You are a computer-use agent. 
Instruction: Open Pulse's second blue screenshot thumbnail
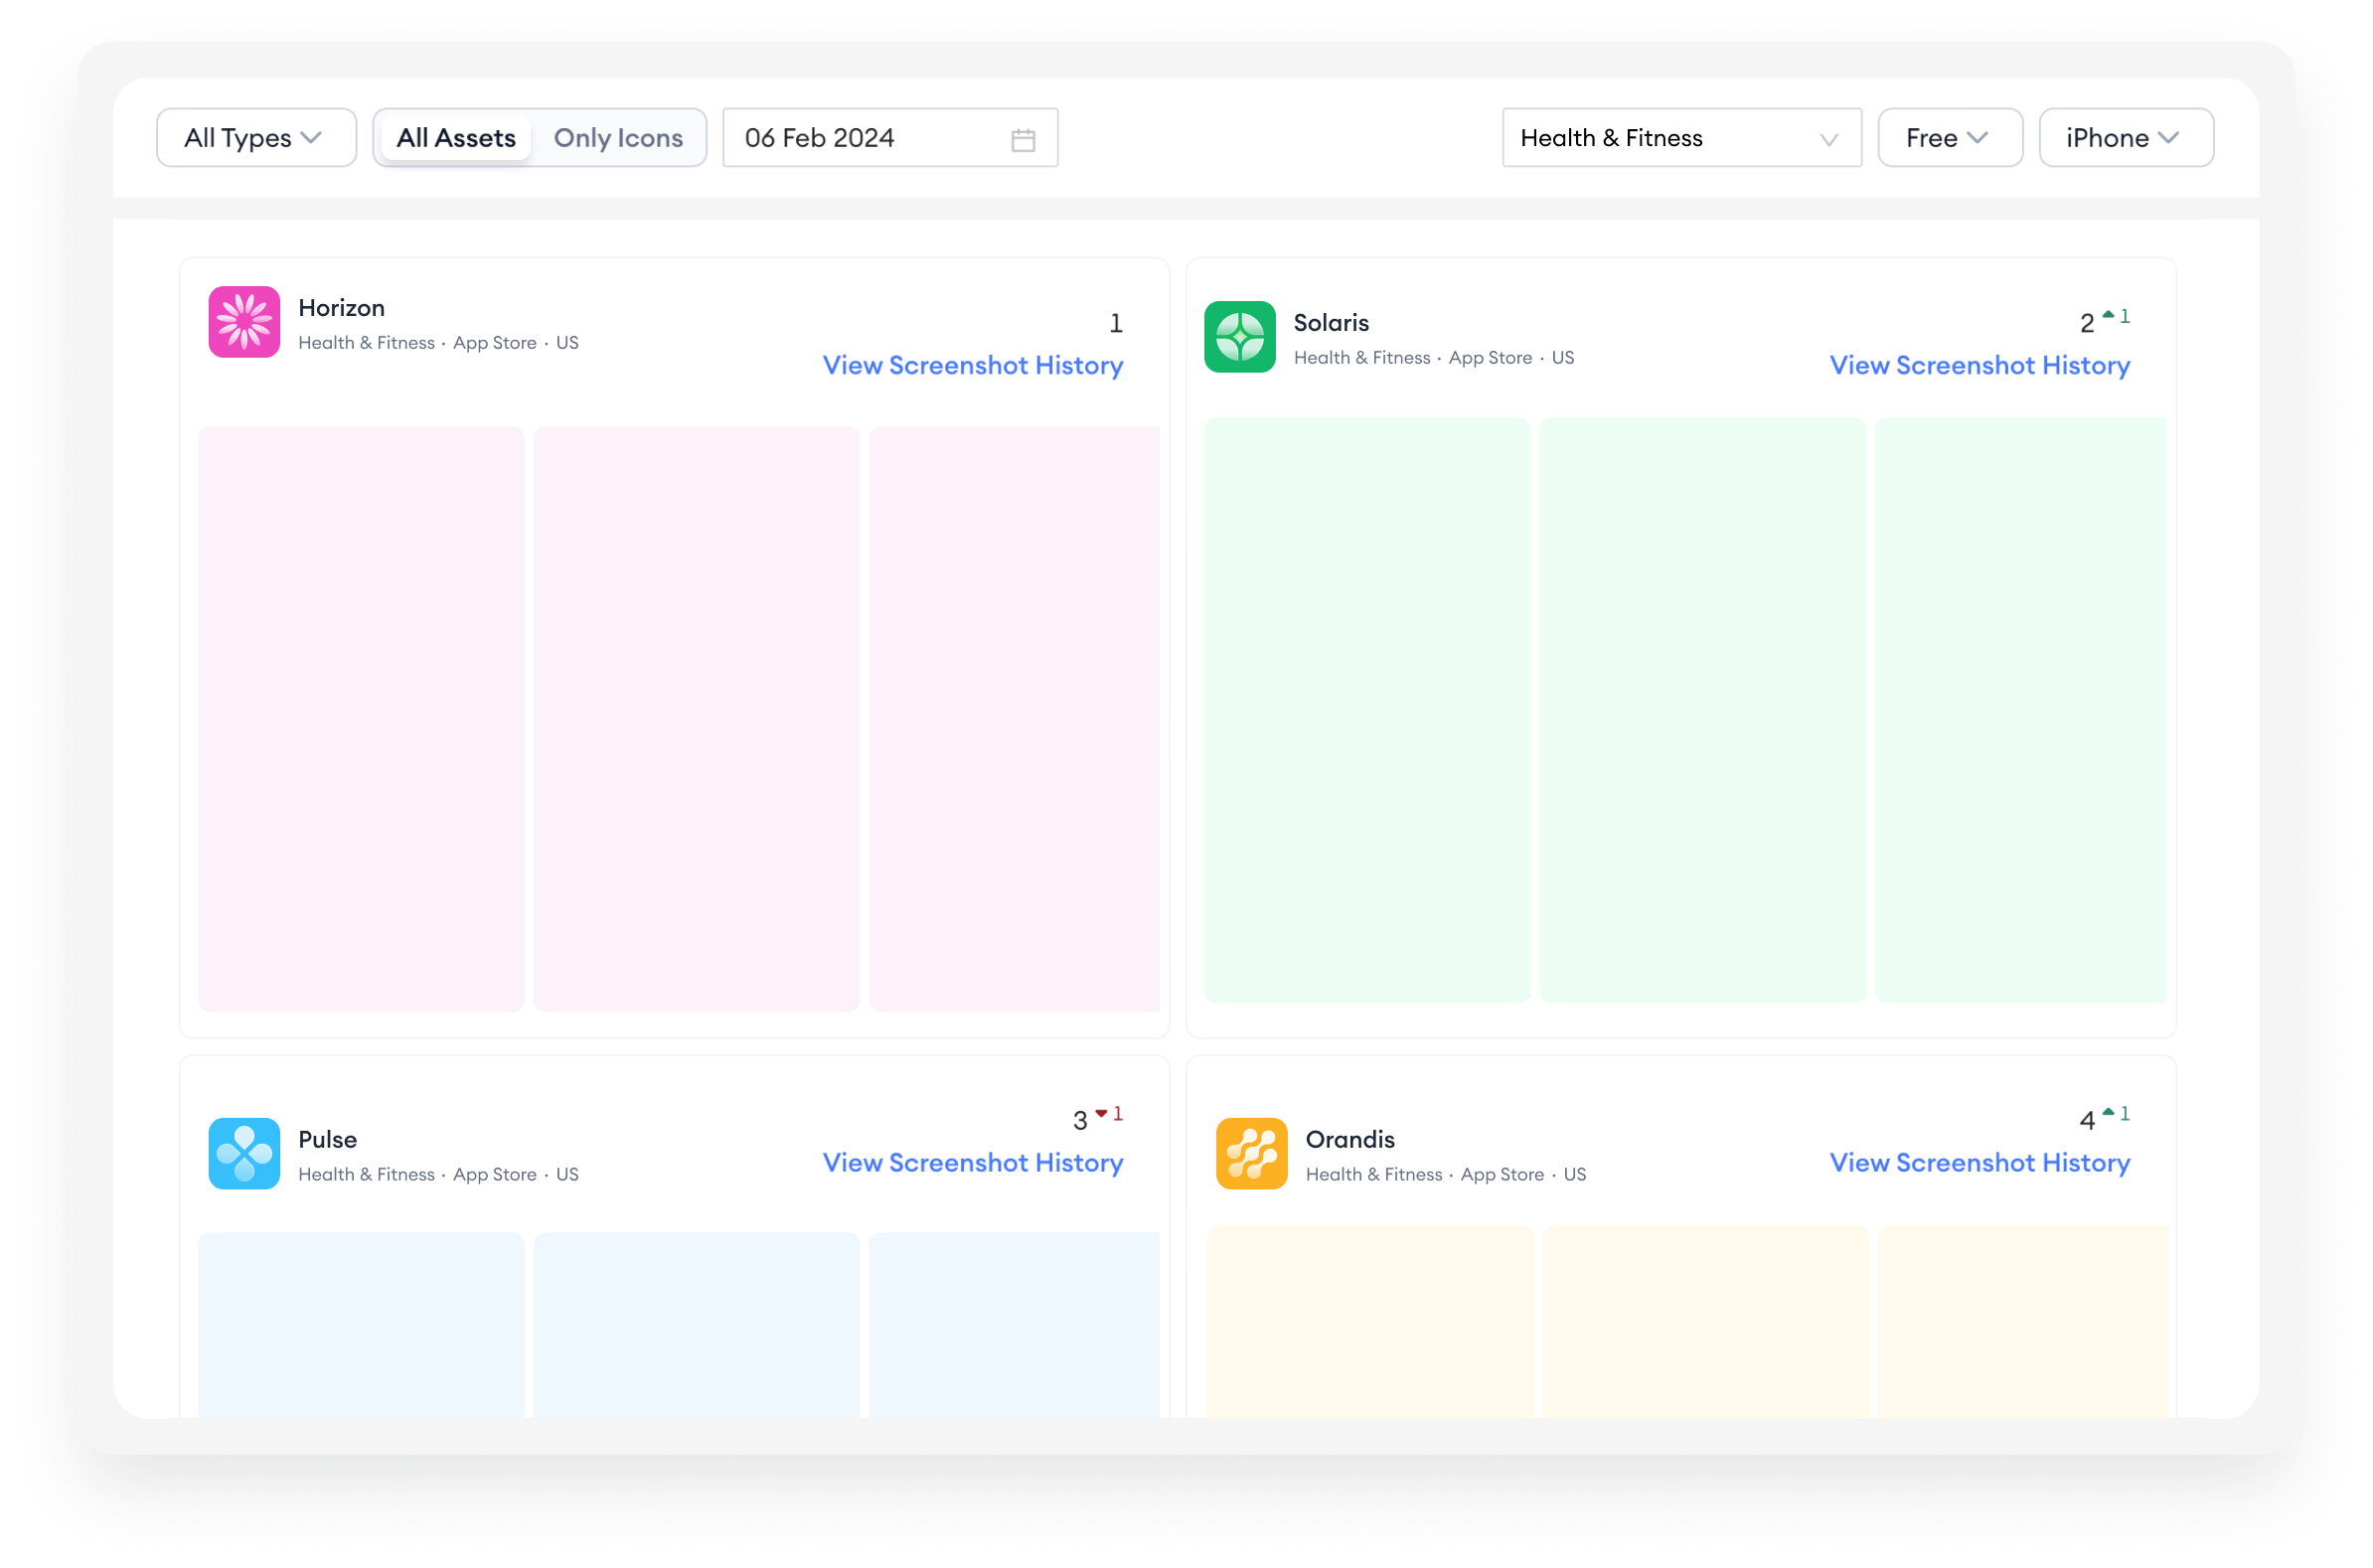pyautogui.click(x=696, y=1325)
